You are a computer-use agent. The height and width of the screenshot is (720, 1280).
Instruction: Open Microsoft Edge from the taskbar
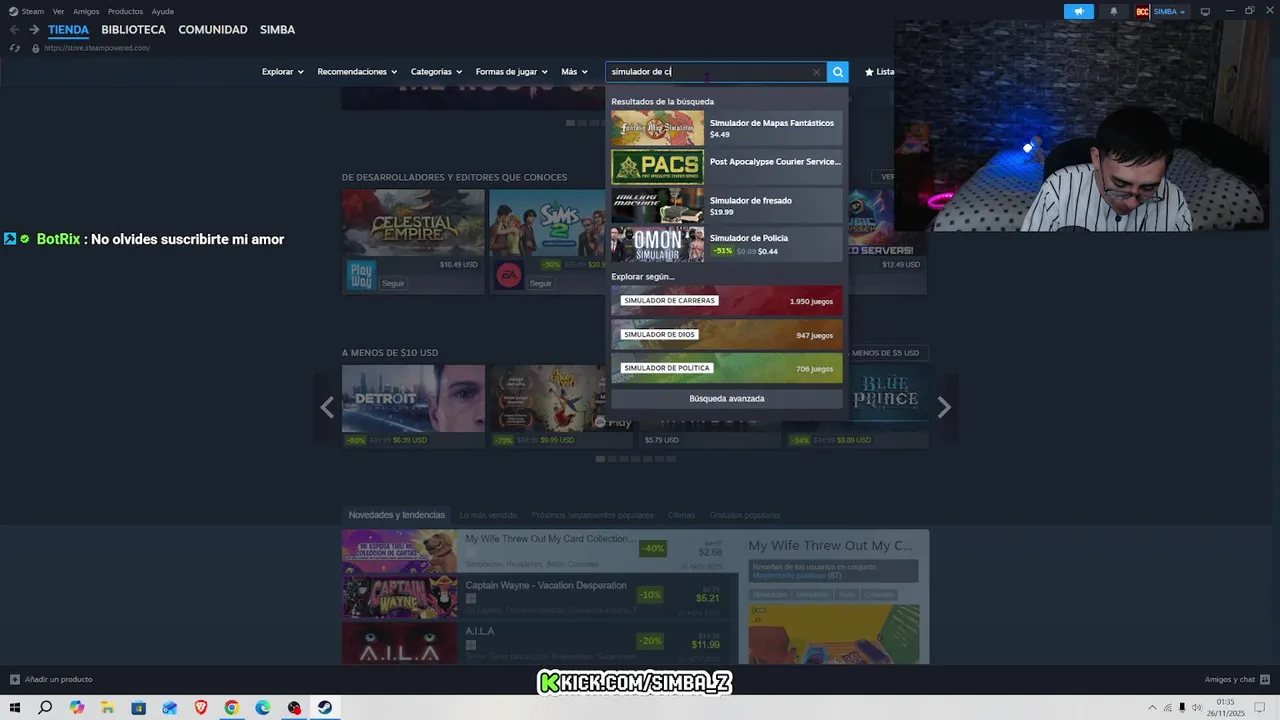pyautogui.click(x=263, y=708)
